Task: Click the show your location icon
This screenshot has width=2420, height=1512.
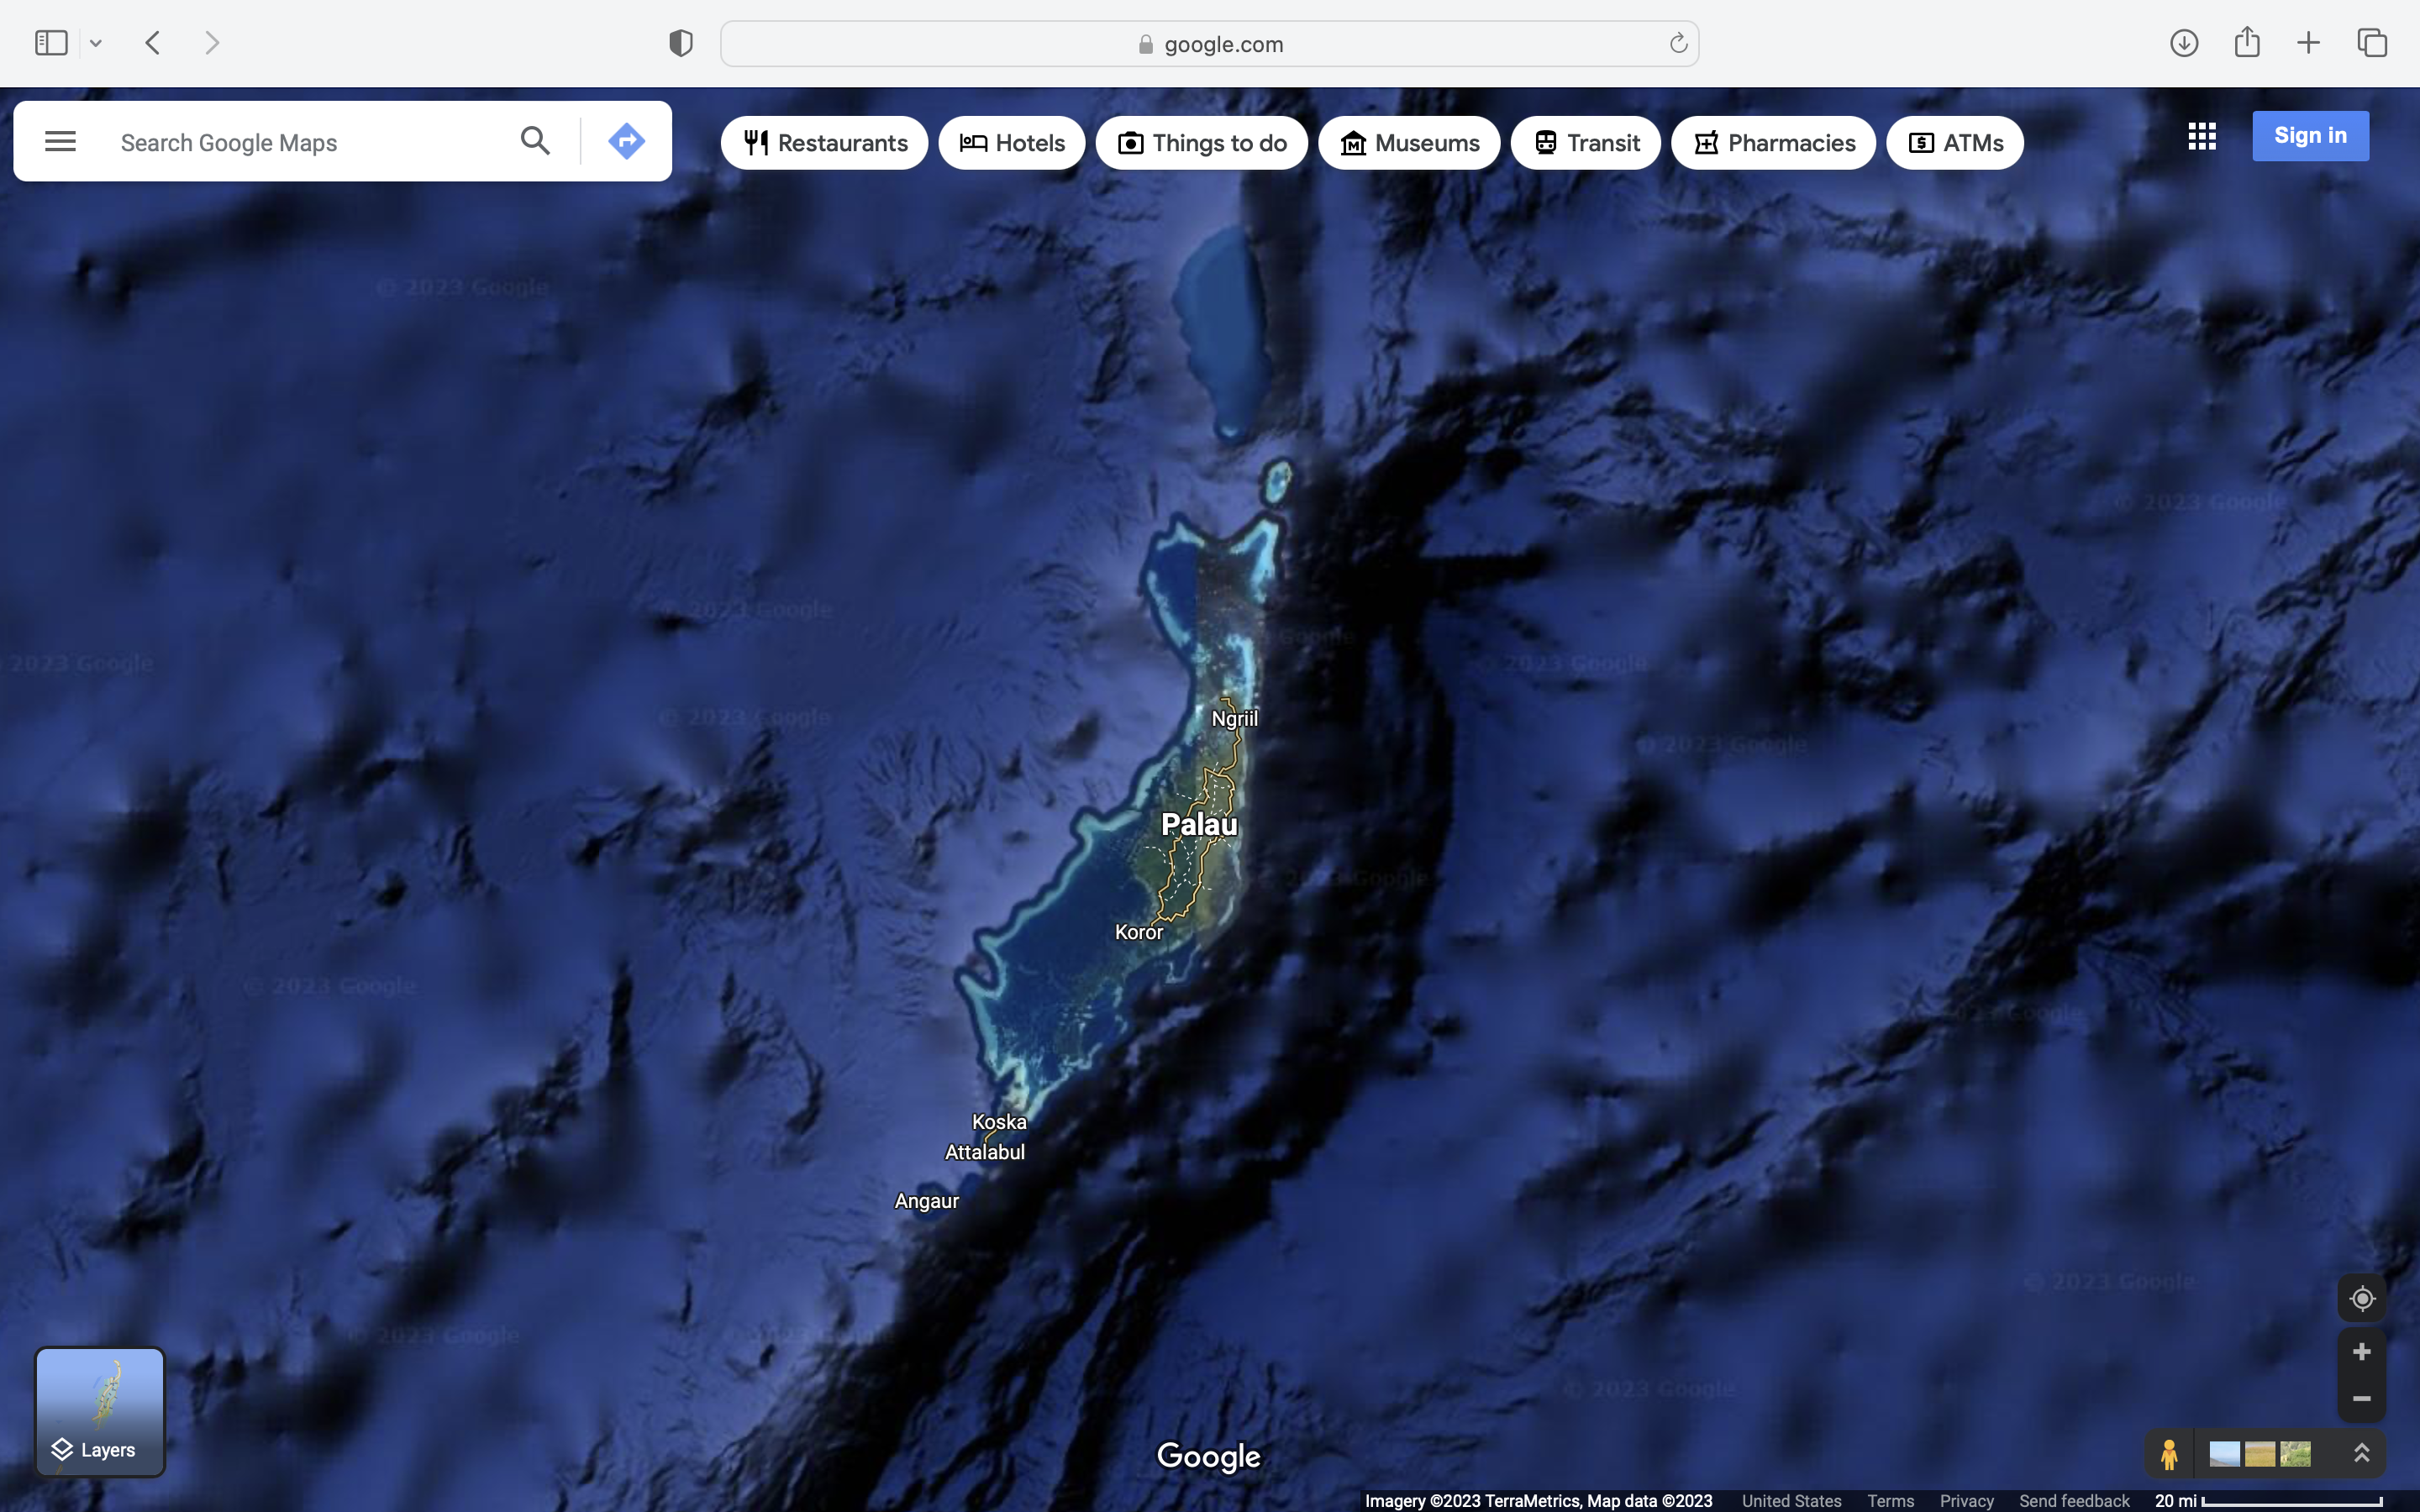Action: [x=2361, y=1298]
